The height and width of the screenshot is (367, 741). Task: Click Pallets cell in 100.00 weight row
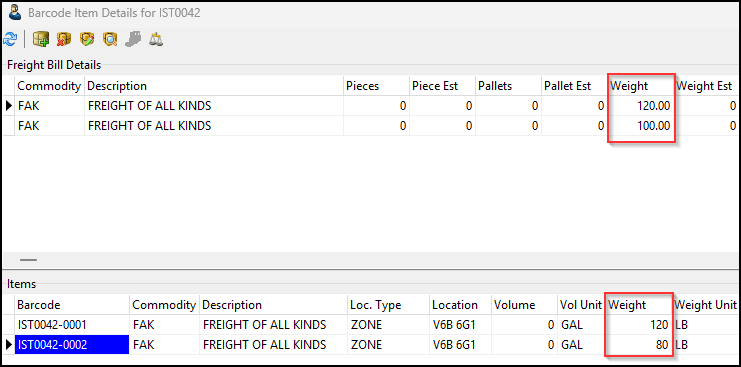tap(508, 126)
